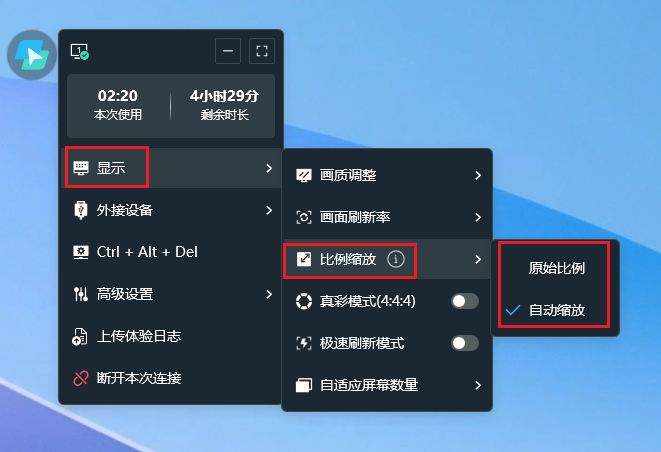
Task: Open the 显示 menu item
Action: click(x=171, y=168)
